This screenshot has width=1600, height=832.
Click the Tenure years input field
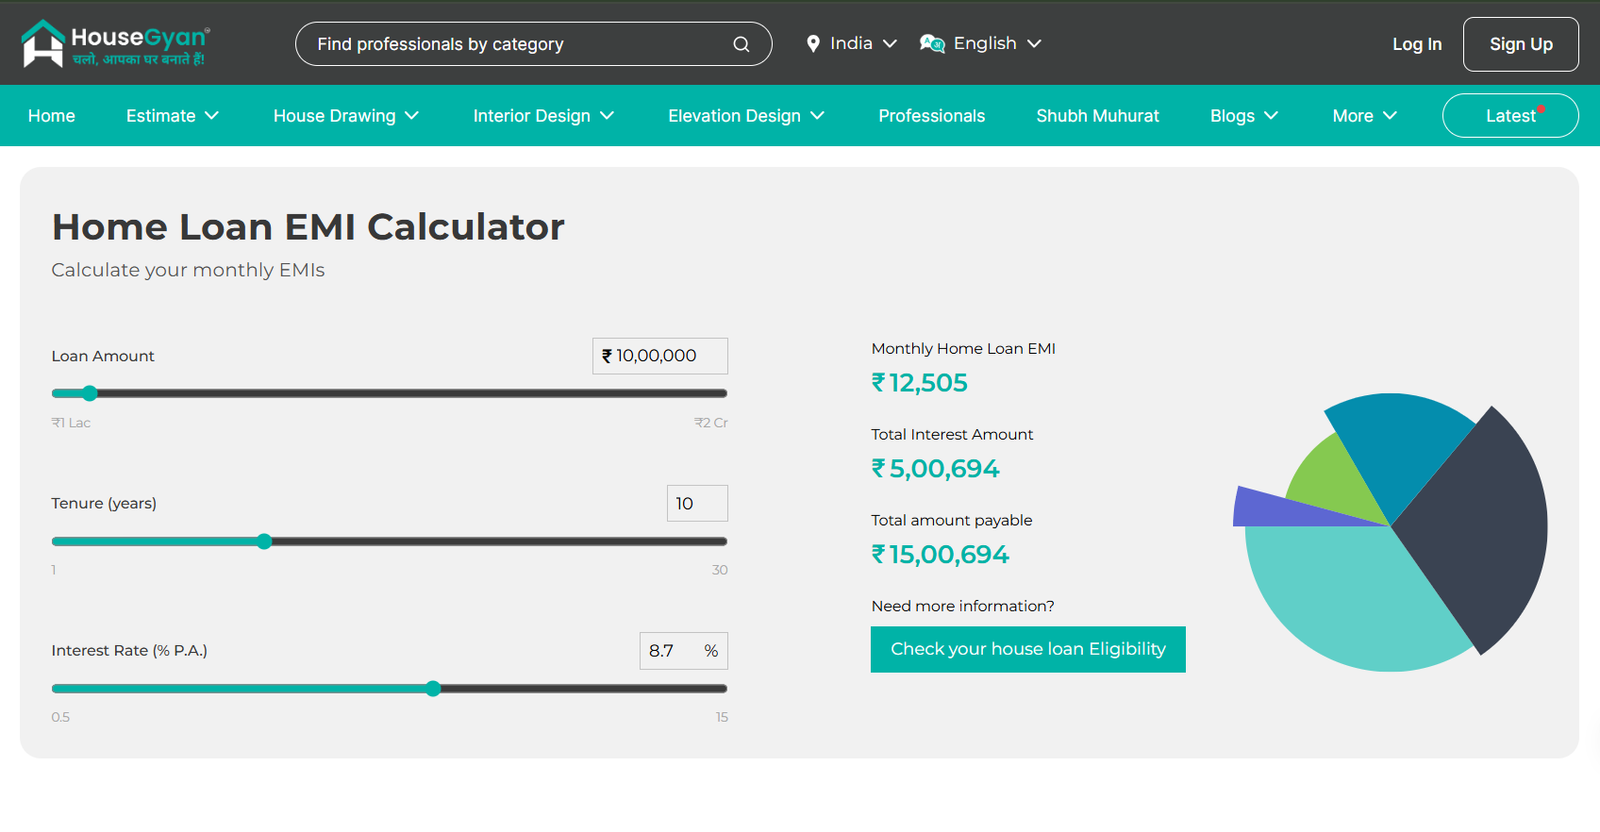point(697,503)
